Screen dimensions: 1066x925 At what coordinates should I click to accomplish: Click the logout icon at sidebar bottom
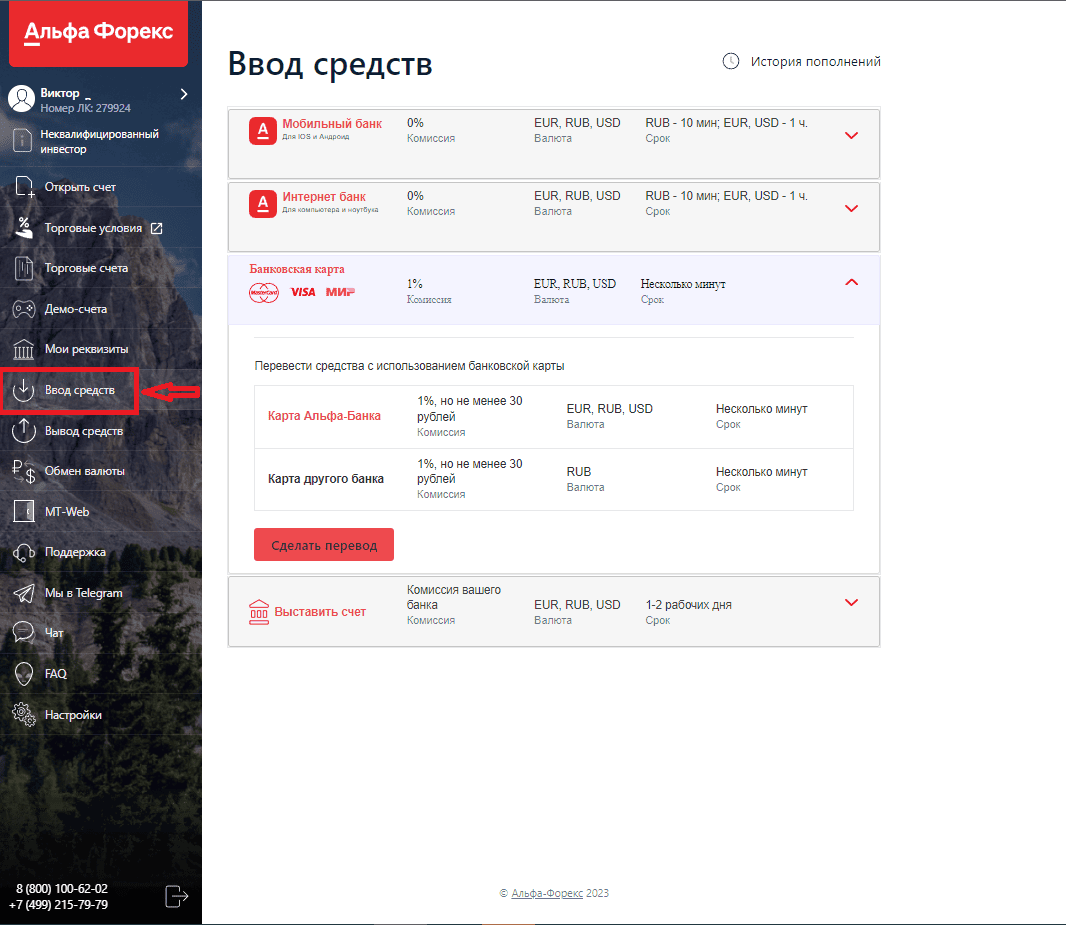click(x=177, y=896)
